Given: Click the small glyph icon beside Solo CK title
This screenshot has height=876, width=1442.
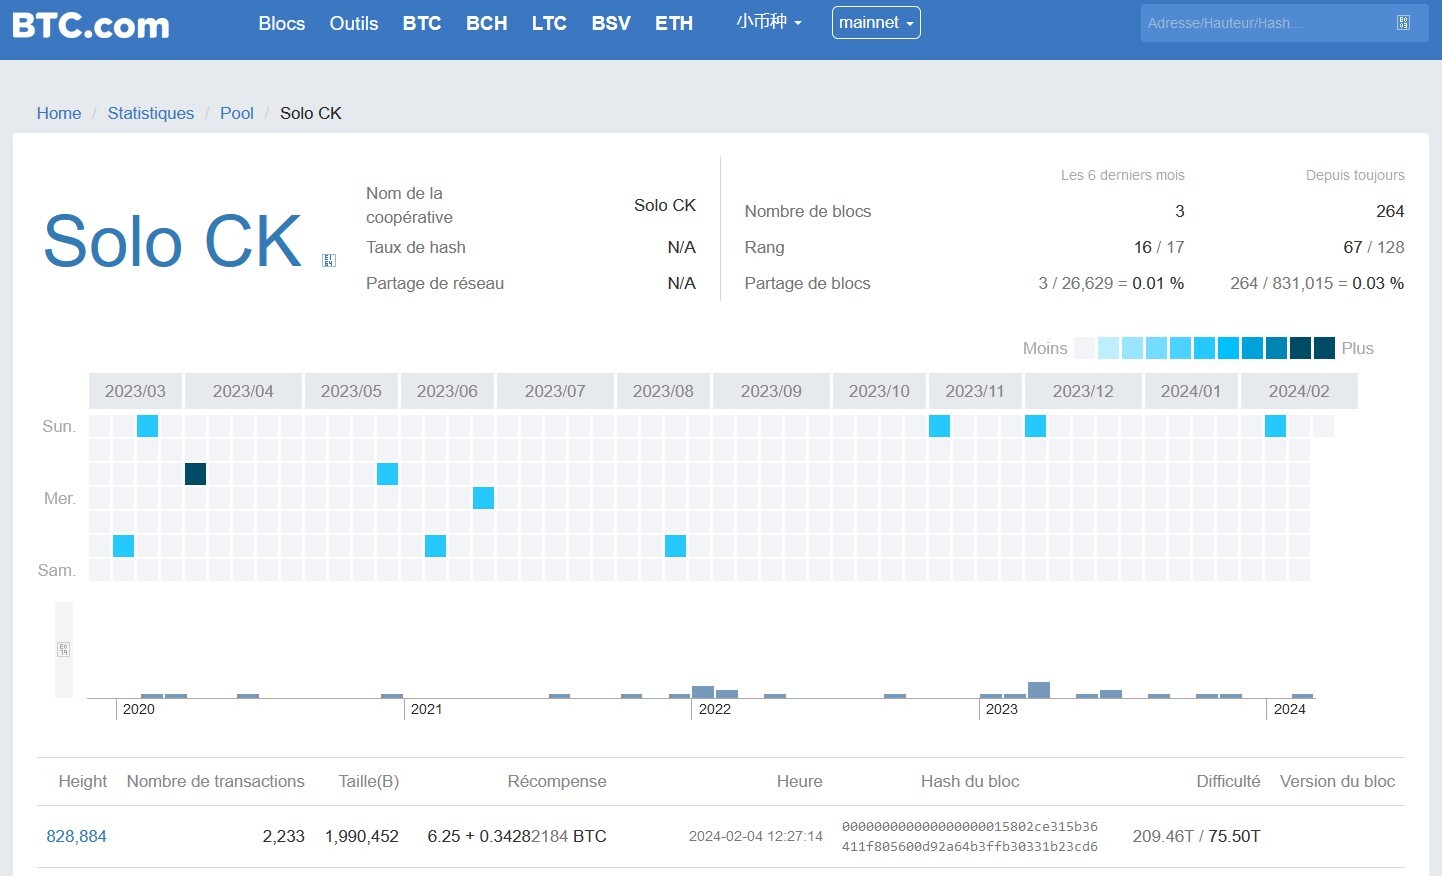Looking at the screenshot, I should click(x=329, y=260).
